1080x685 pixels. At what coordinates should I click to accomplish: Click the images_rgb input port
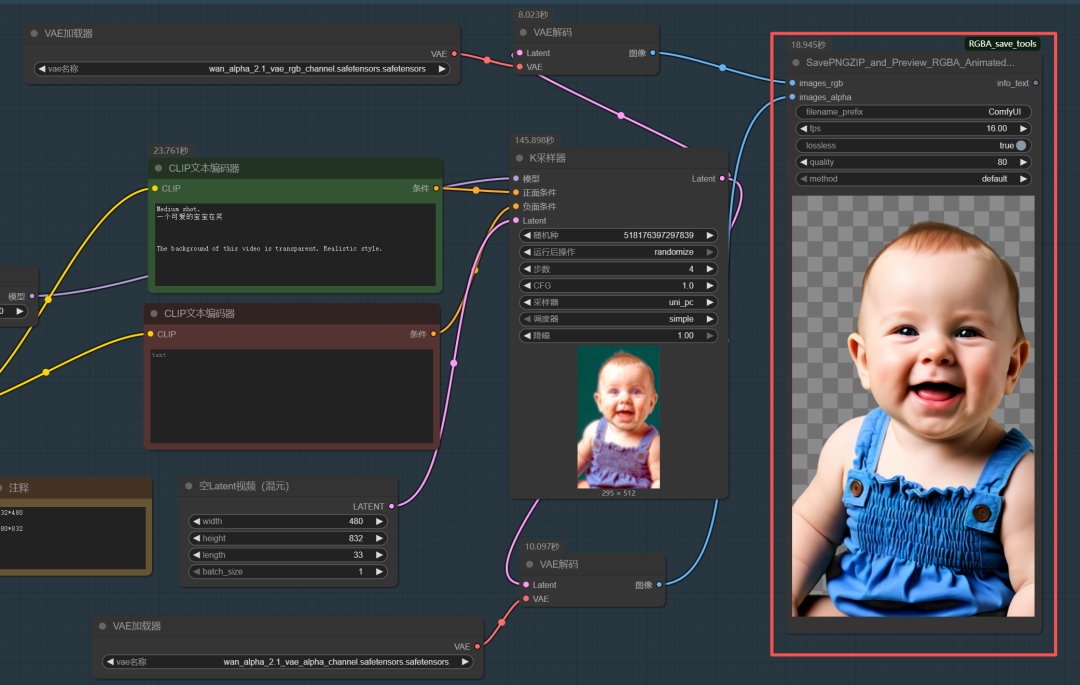(x=792, y=83)
